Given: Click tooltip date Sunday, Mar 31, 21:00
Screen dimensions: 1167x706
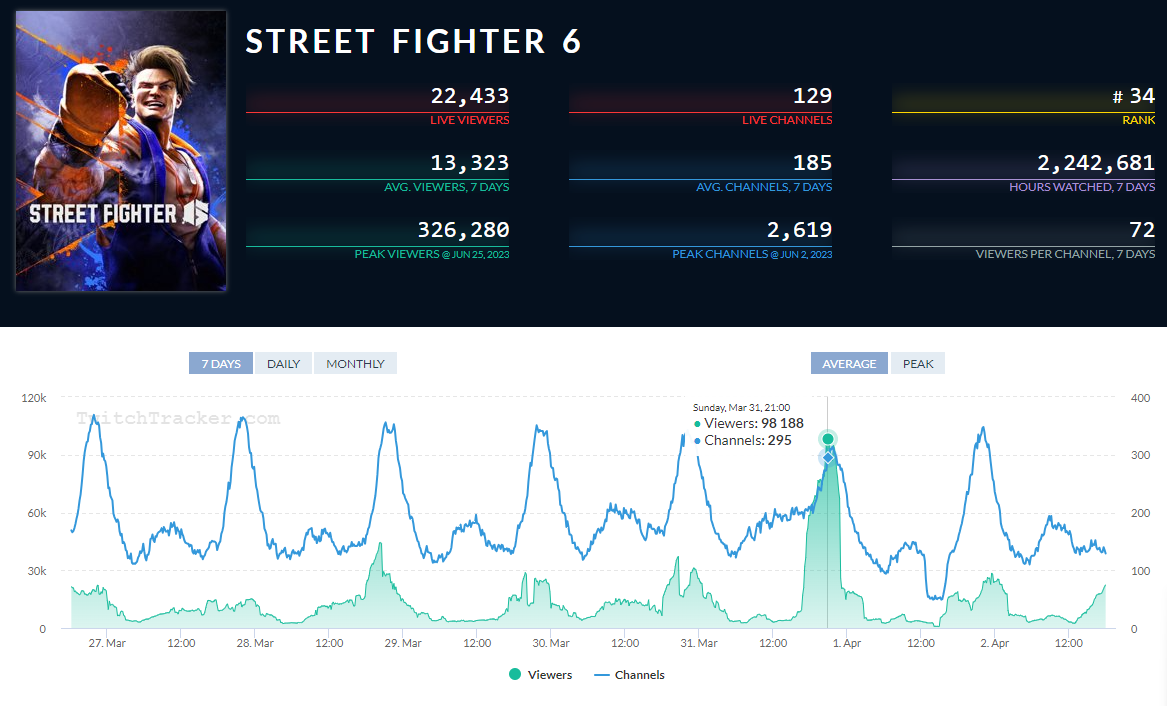Looking at the screenshot, I should (x=741, y=408).
